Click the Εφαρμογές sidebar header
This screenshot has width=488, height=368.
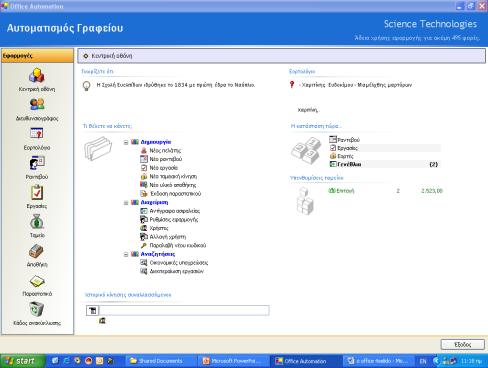click(x=37, y=56)
